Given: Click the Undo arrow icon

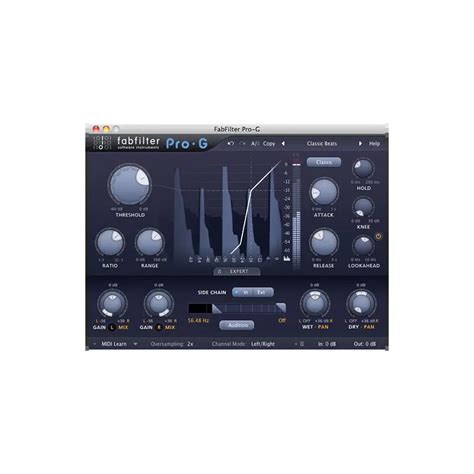Looking at the screenshot, I should (x=230, y=143).
